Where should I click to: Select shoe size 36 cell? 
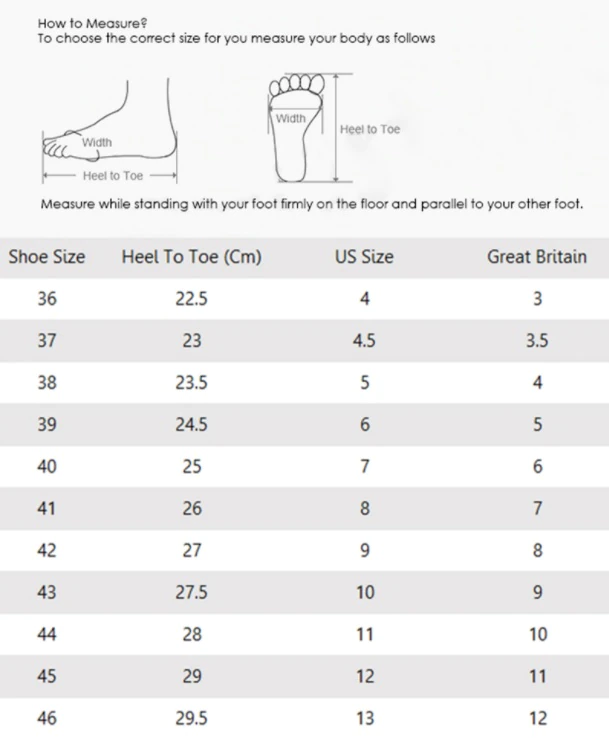tap(47, 298)
